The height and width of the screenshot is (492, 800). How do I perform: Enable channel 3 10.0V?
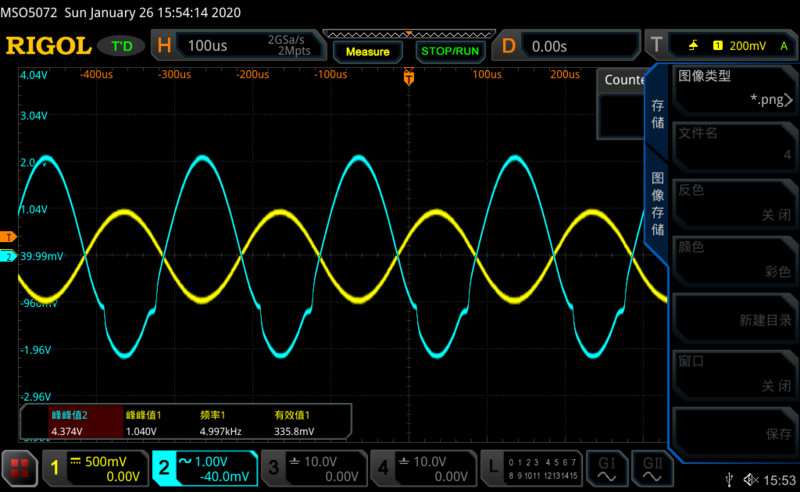(x=313, y=467)
